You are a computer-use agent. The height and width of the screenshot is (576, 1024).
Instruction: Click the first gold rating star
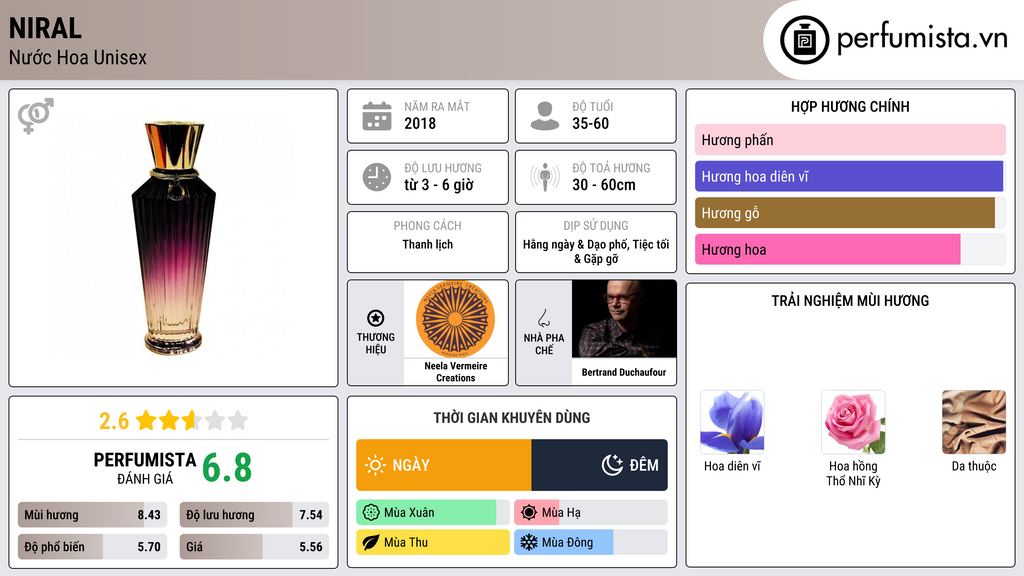[146, 420]
